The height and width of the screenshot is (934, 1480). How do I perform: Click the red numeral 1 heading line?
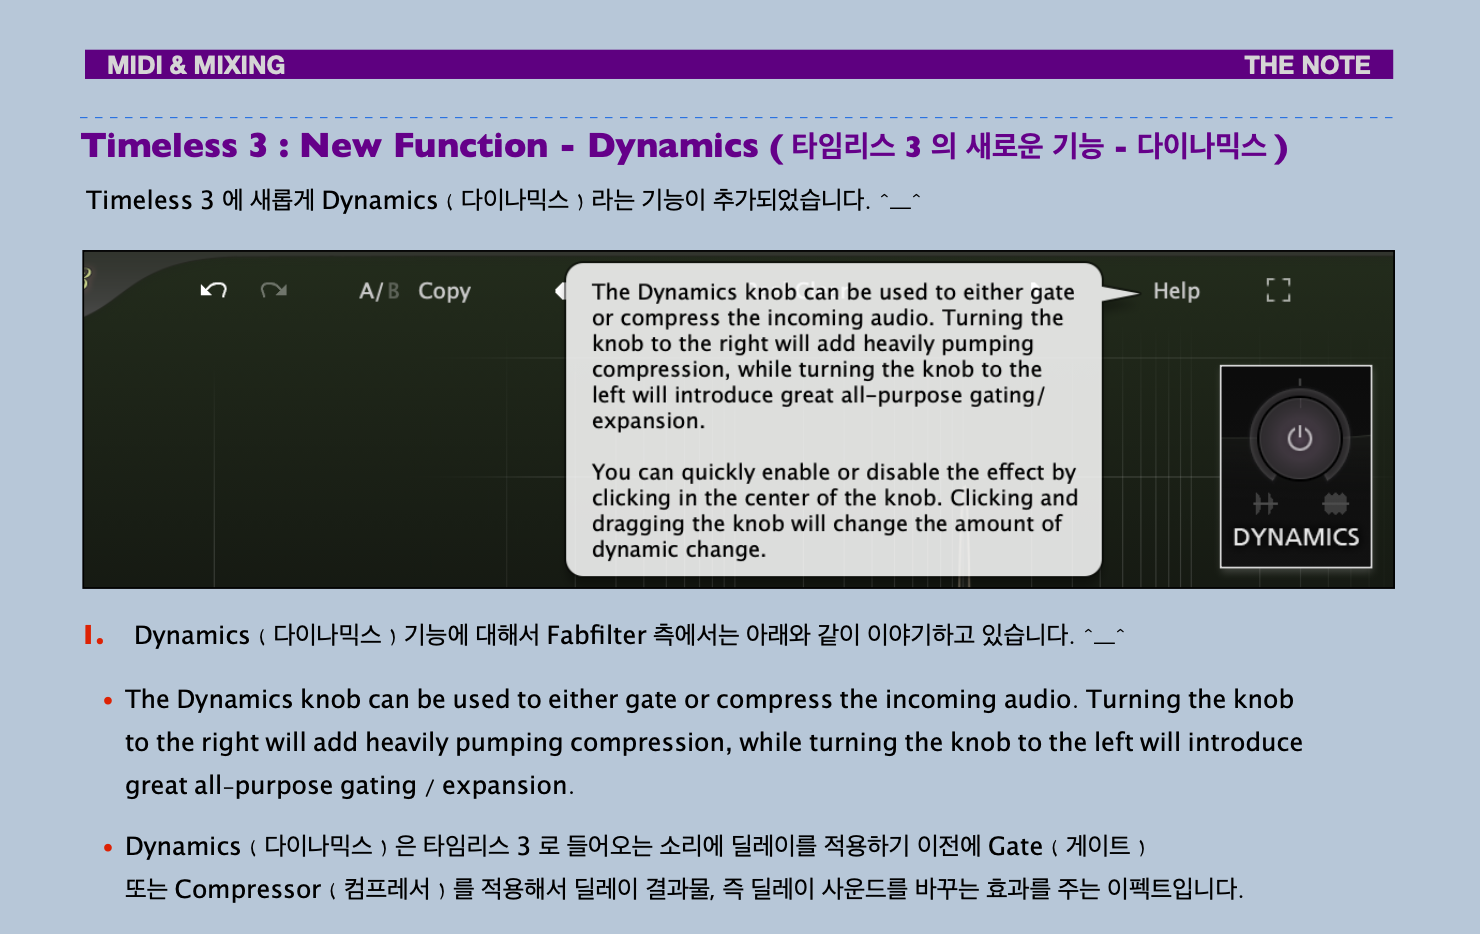coord(605,635)
